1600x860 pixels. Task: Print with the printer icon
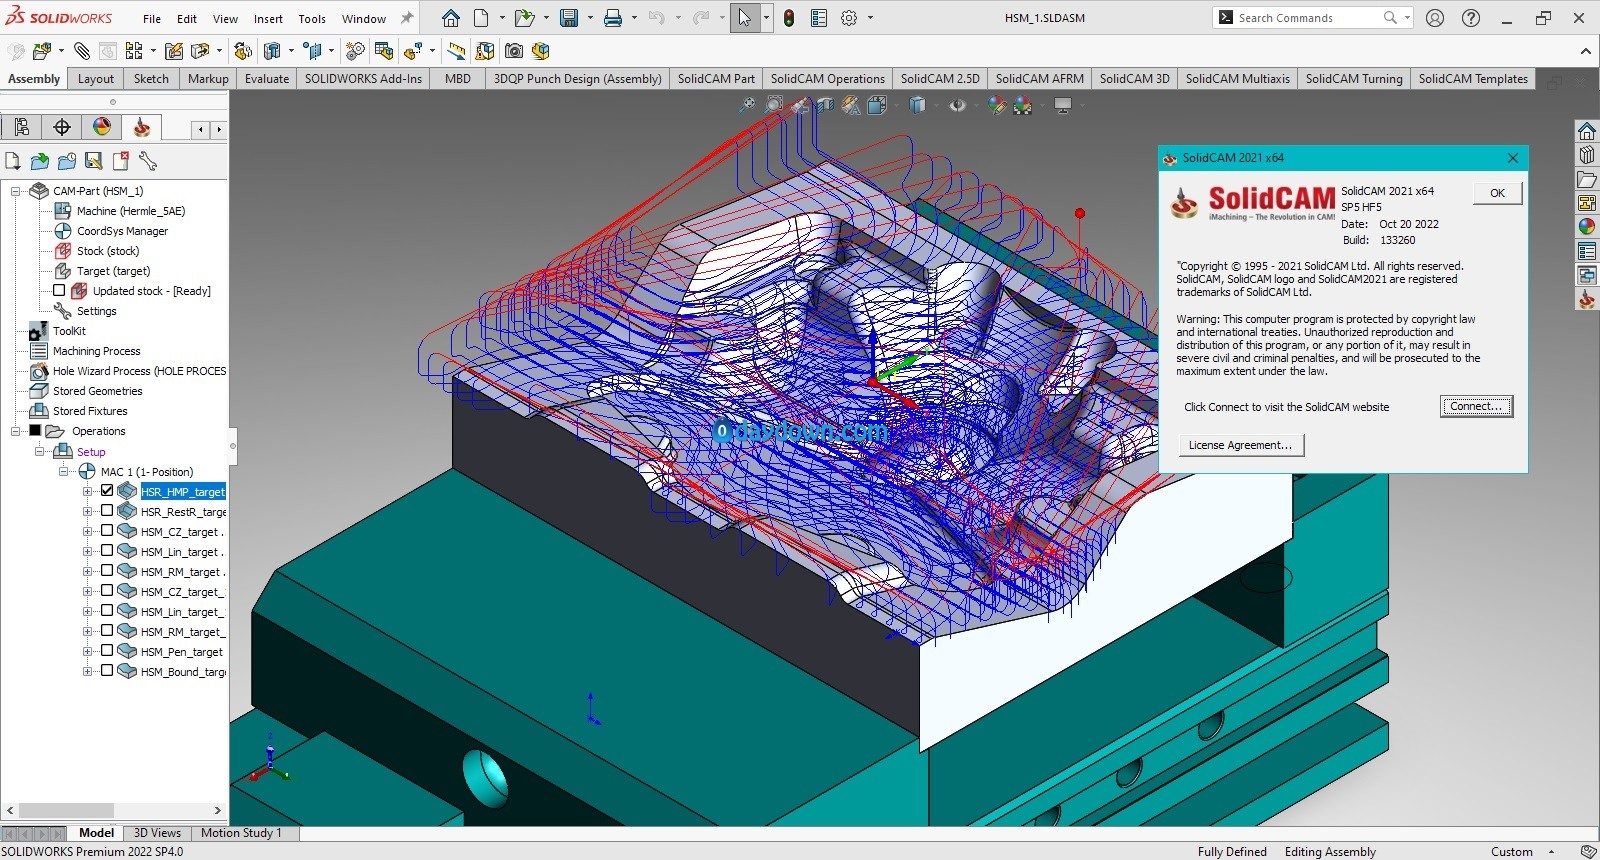pos(613,18)
